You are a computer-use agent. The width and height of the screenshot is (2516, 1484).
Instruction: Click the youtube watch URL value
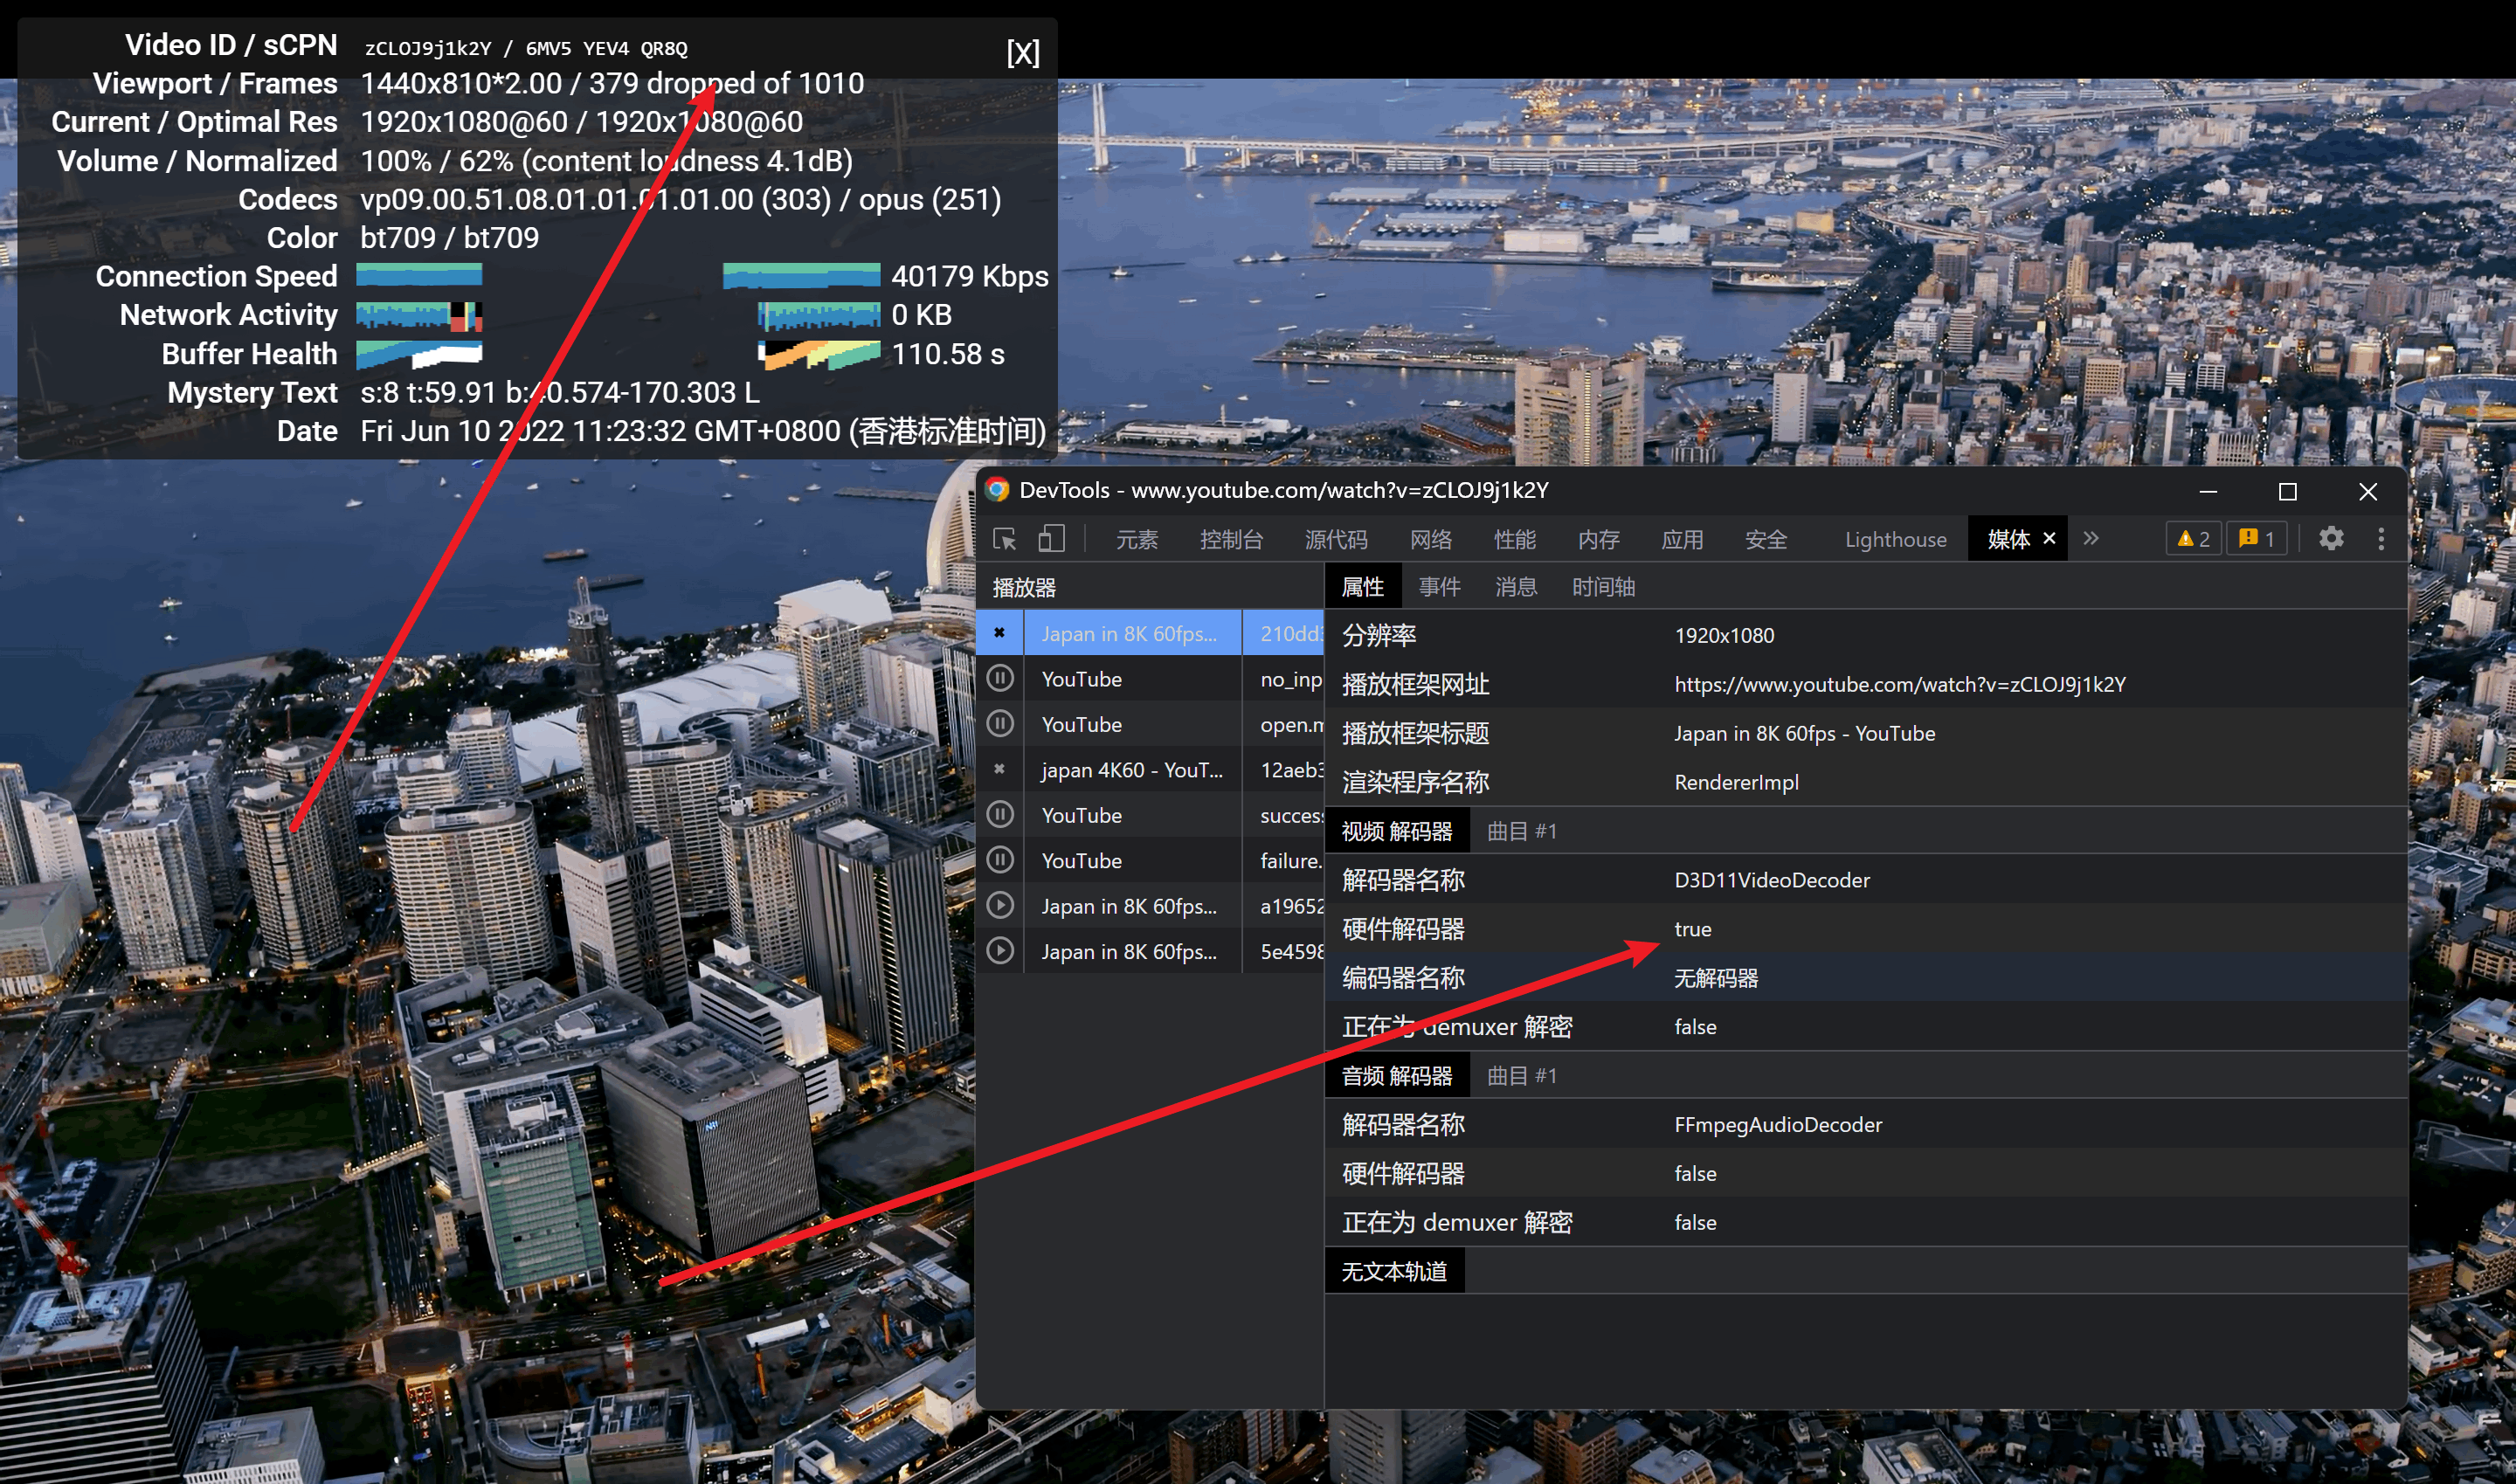(1899, 684)
